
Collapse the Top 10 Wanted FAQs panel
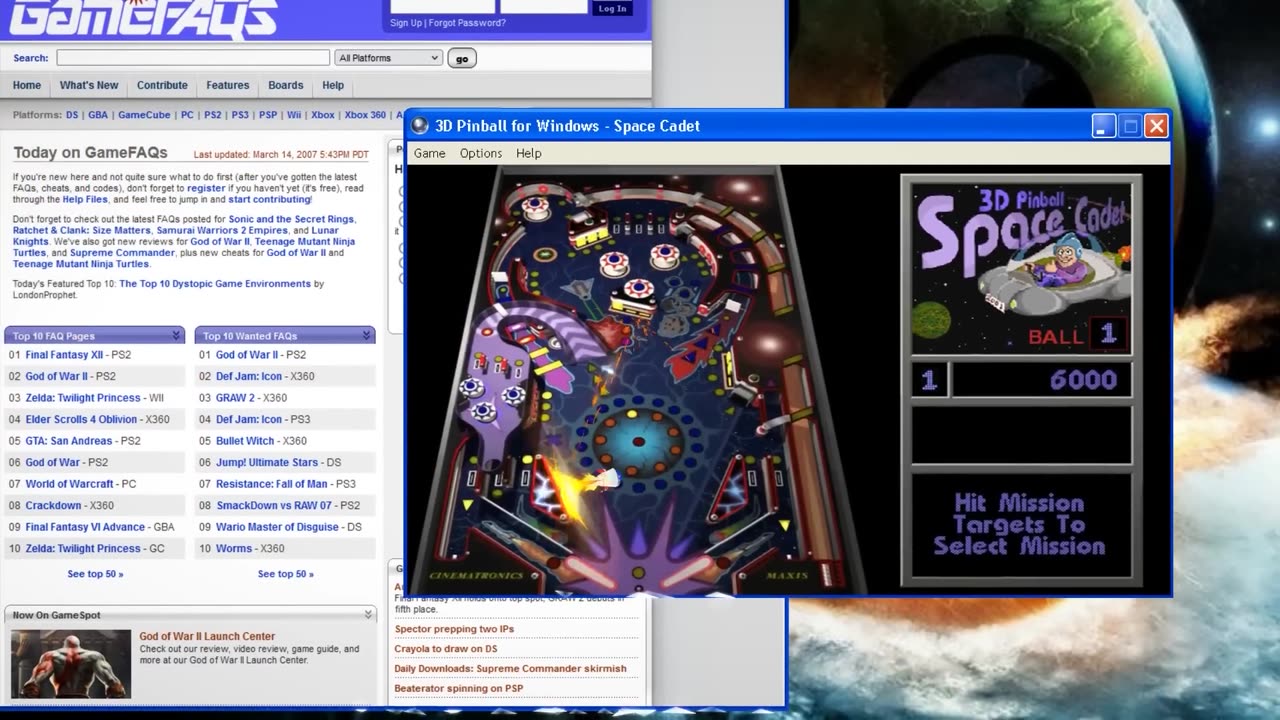[367, 336]
